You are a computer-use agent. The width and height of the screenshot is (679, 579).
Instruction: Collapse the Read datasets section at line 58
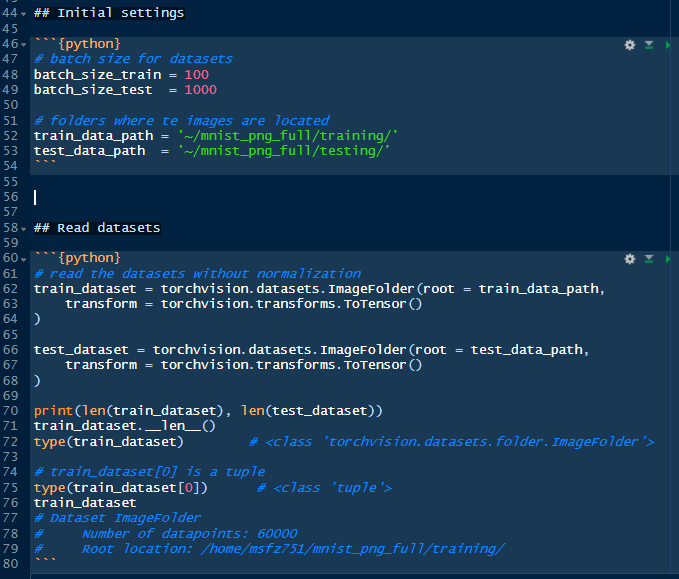click(24, 228)
